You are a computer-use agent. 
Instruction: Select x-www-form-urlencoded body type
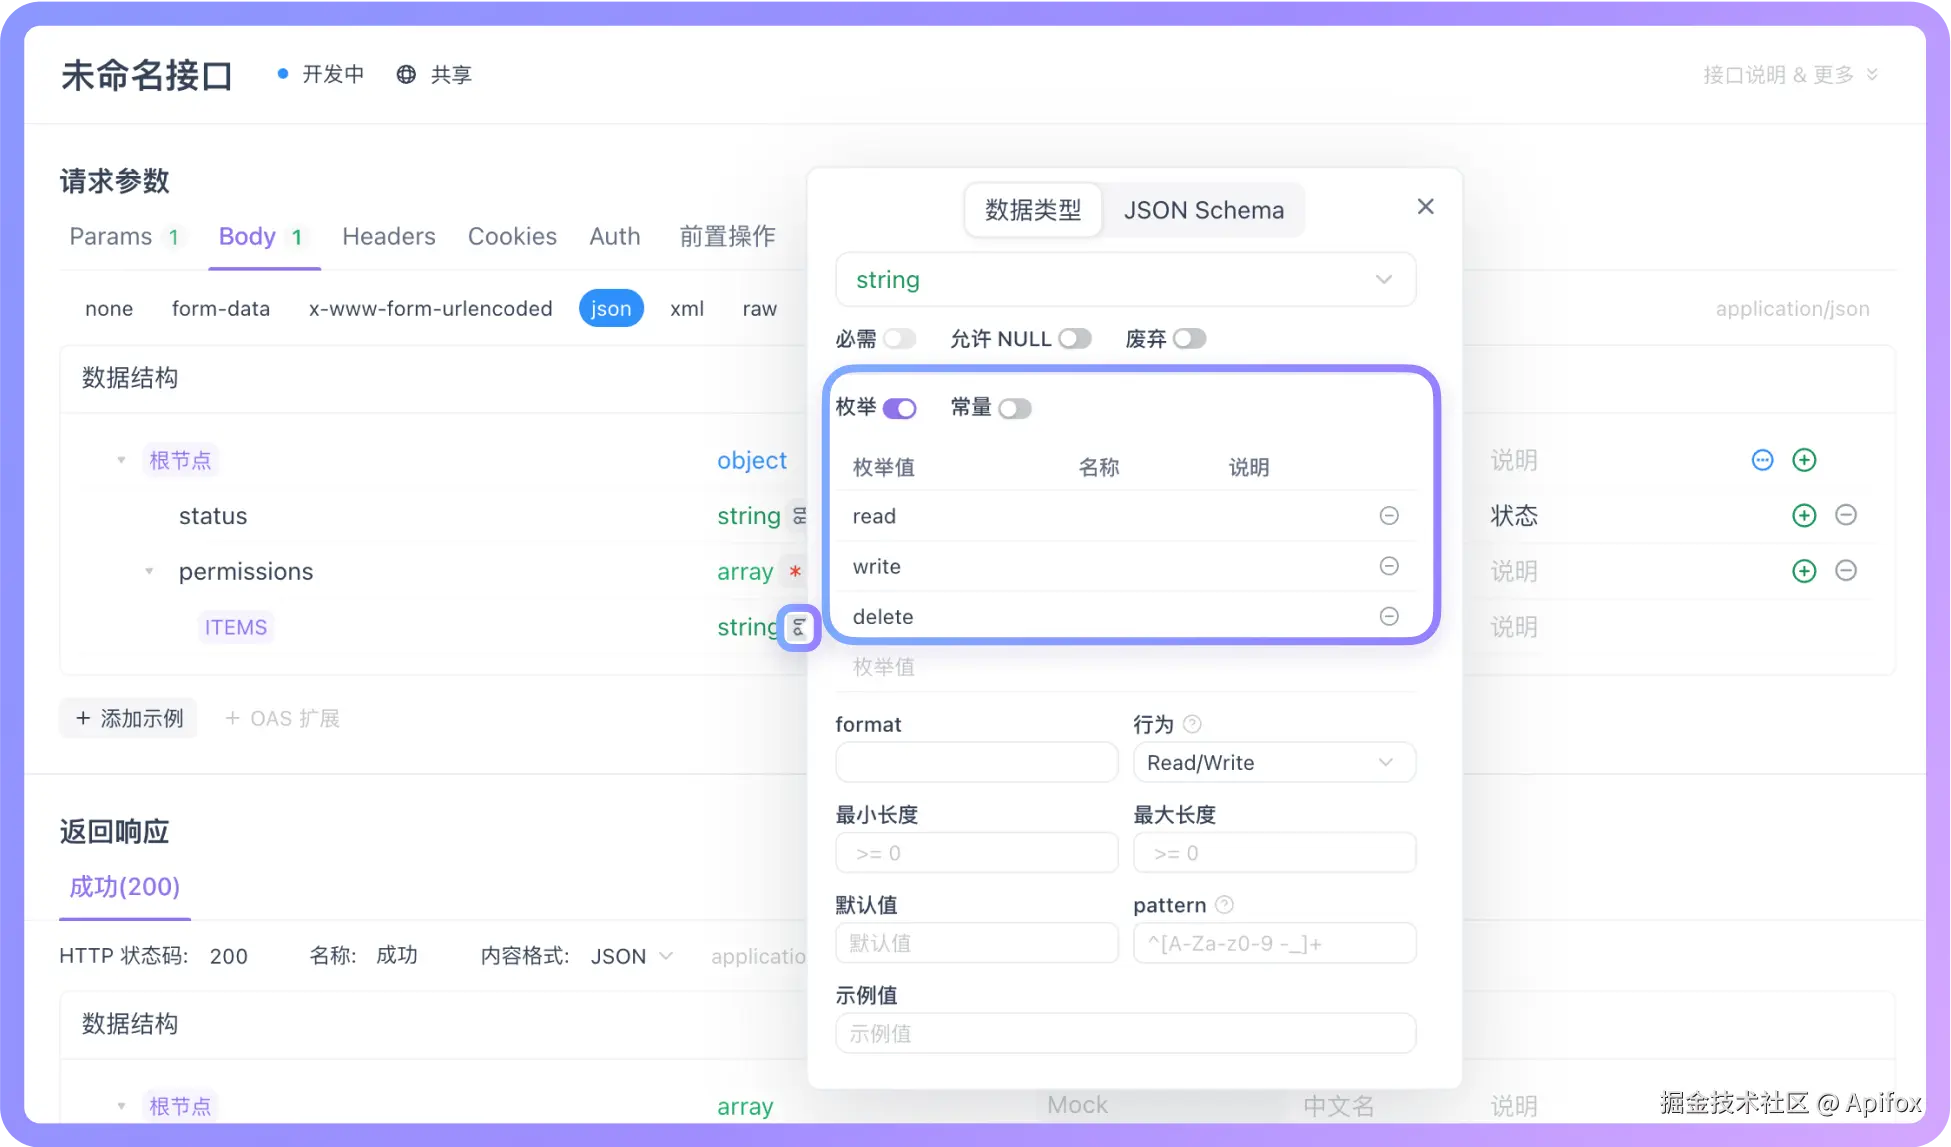[430, 309]
